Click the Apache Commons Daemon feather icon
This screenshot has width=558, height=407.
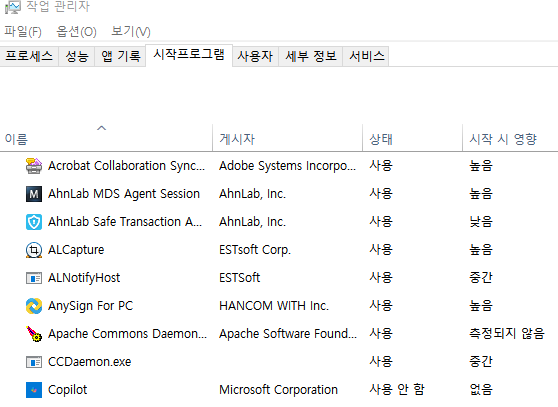(x=34, y=334)
